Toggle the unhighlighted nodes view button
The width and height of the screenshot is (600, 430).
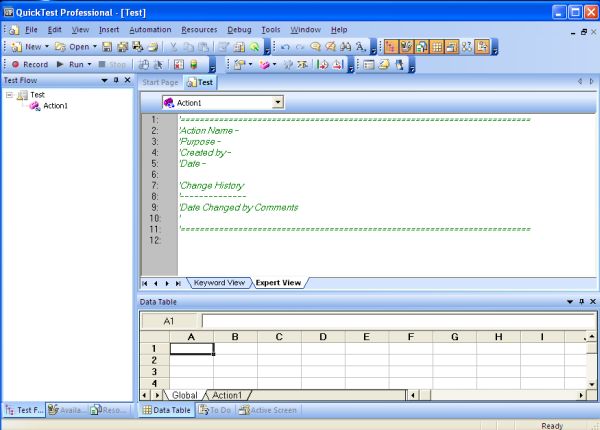click(x=467, y=47)
